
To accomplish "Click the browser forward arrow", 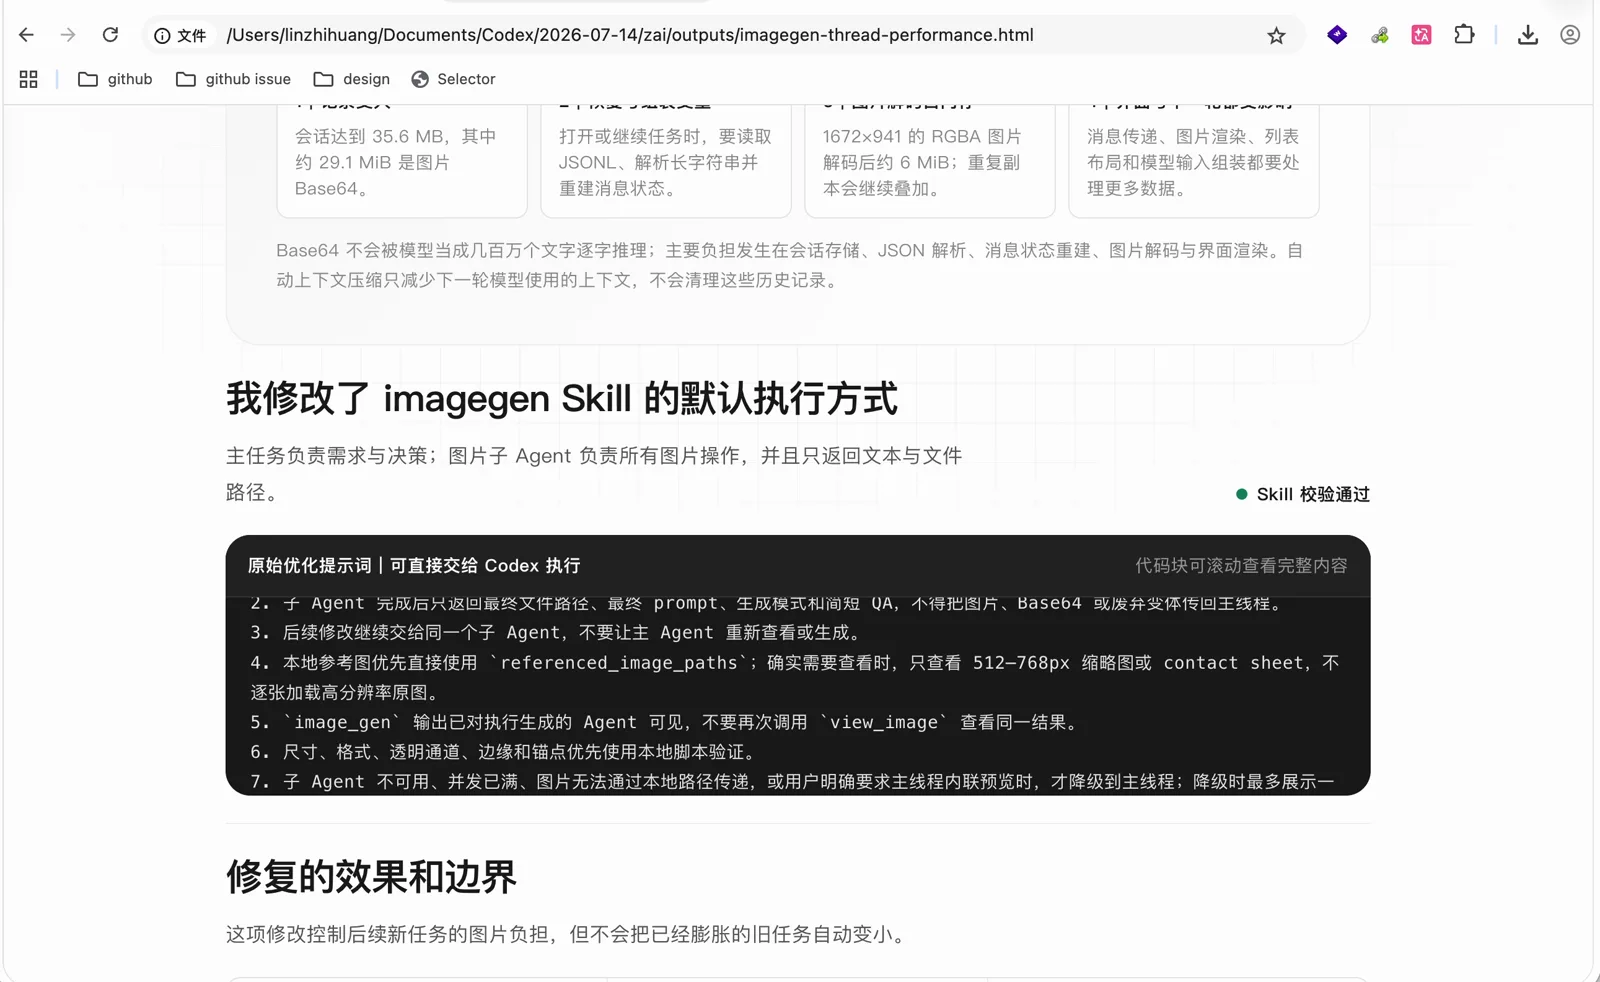I will (68, 35).
